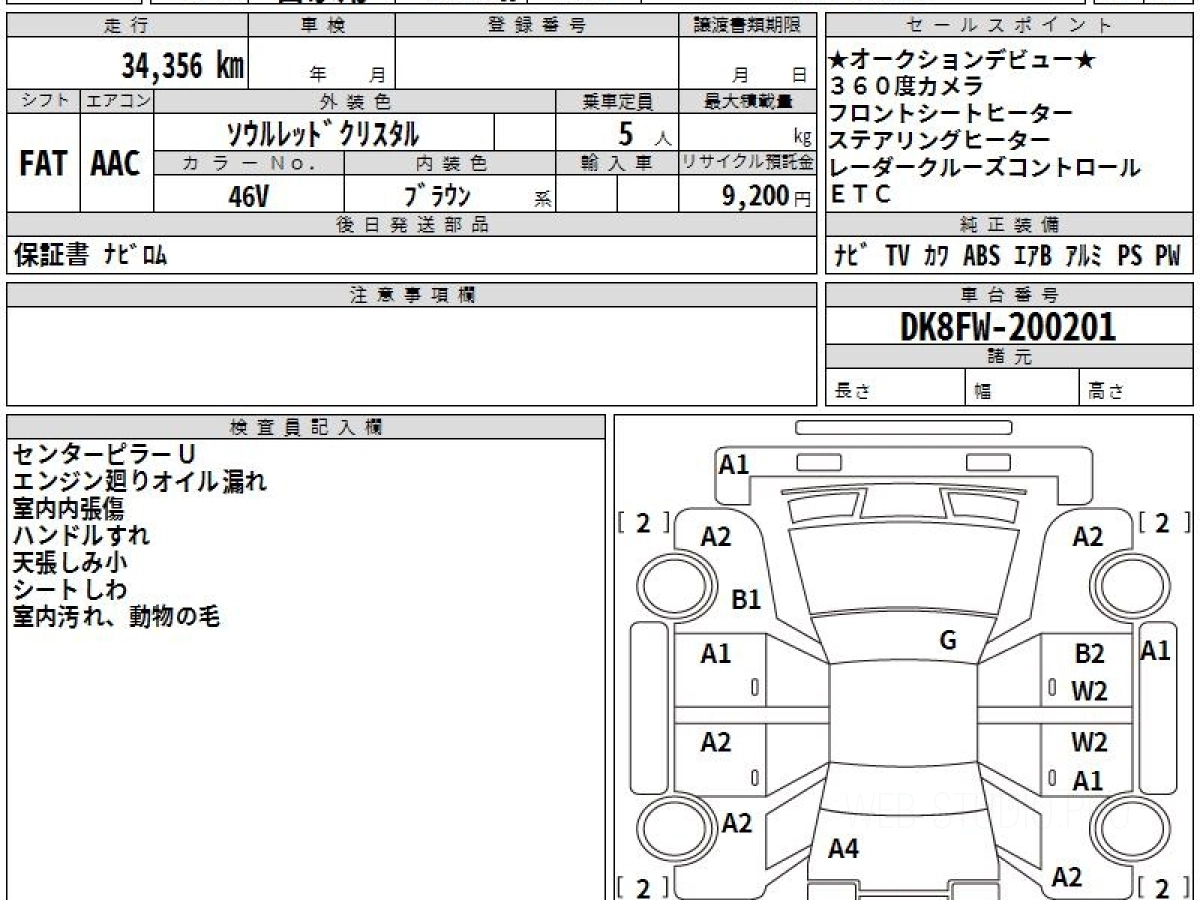
Task: Click the 後日発送部品 header
Action: pos(412,225)
